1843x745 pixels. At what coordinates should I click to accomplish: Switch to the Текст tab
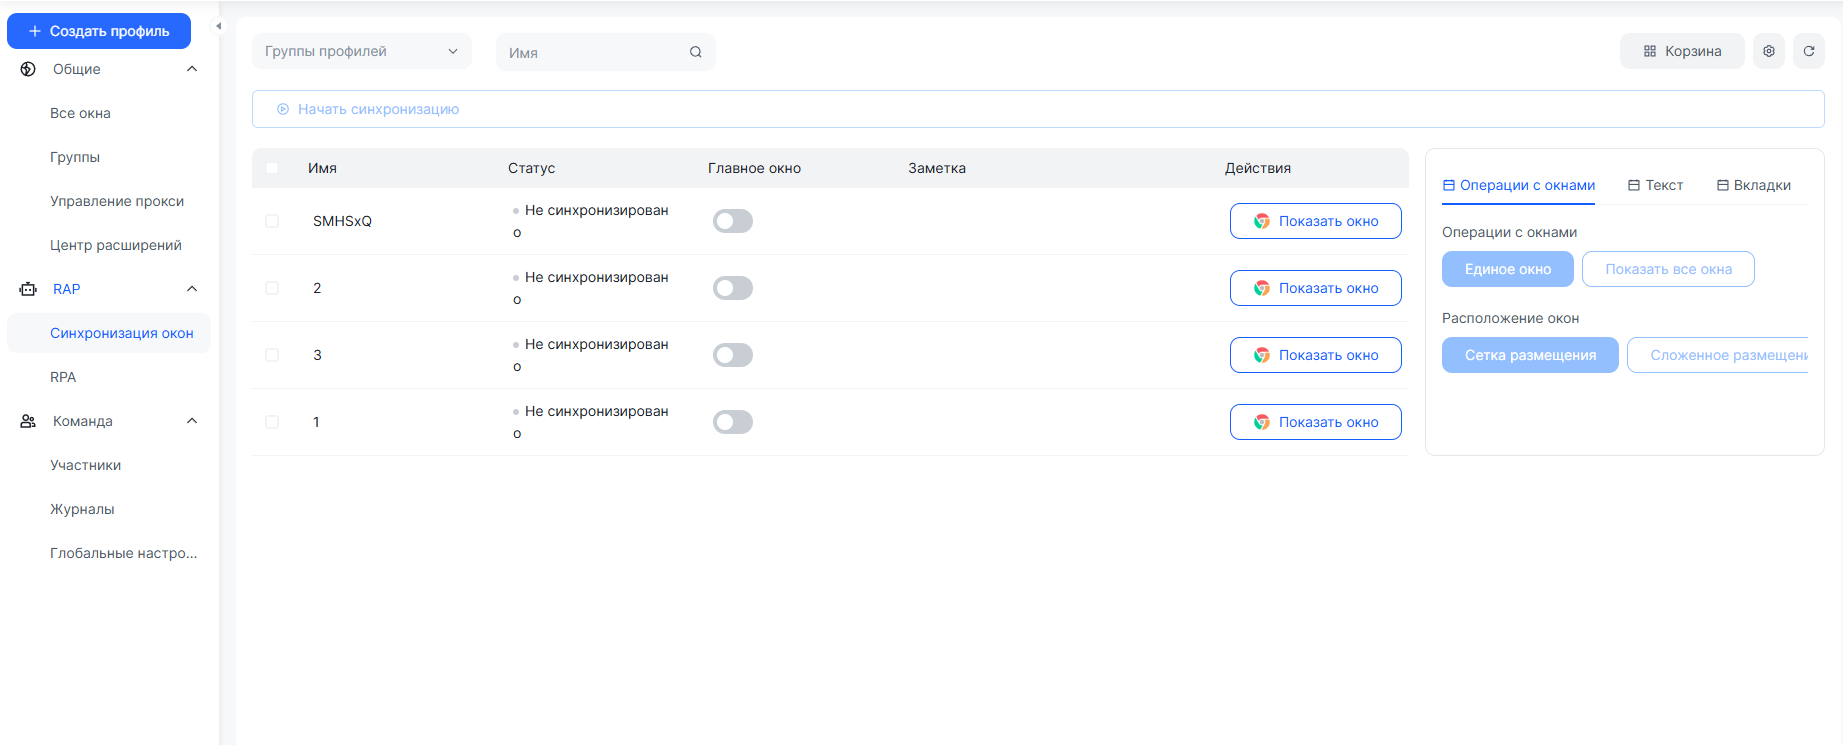coord(1655,185)
